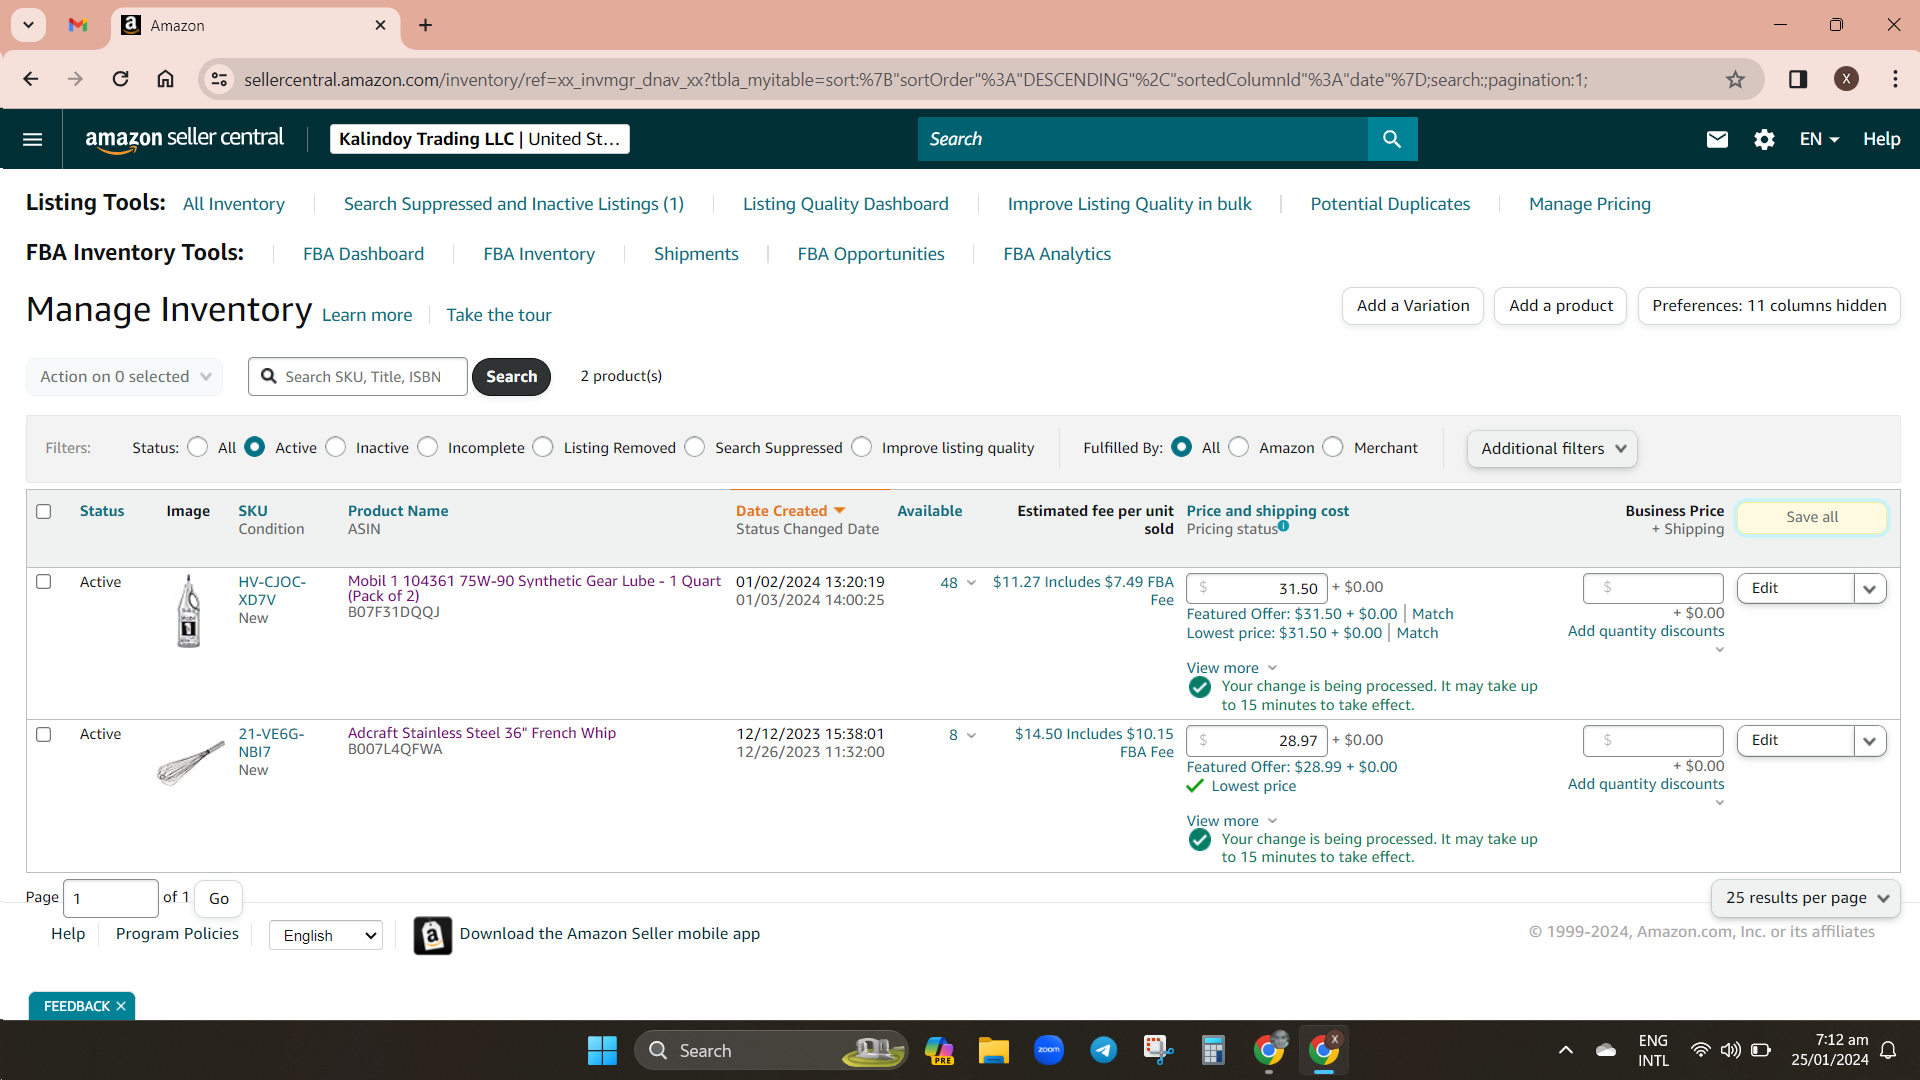Viewport: 1920px width, 1080px height.
Task: View site information icon in address bar
Action: coord(219,79)
